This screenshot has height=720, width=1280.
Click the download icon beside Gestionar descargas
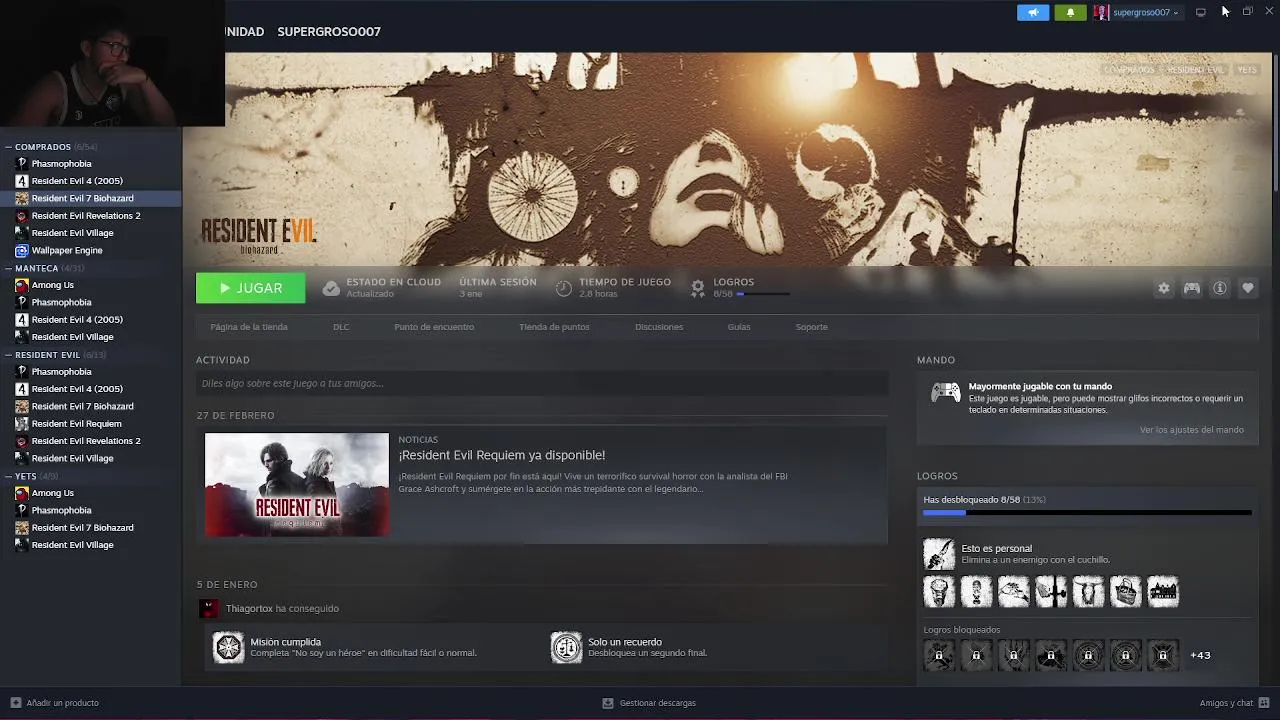tap(608, 703)
